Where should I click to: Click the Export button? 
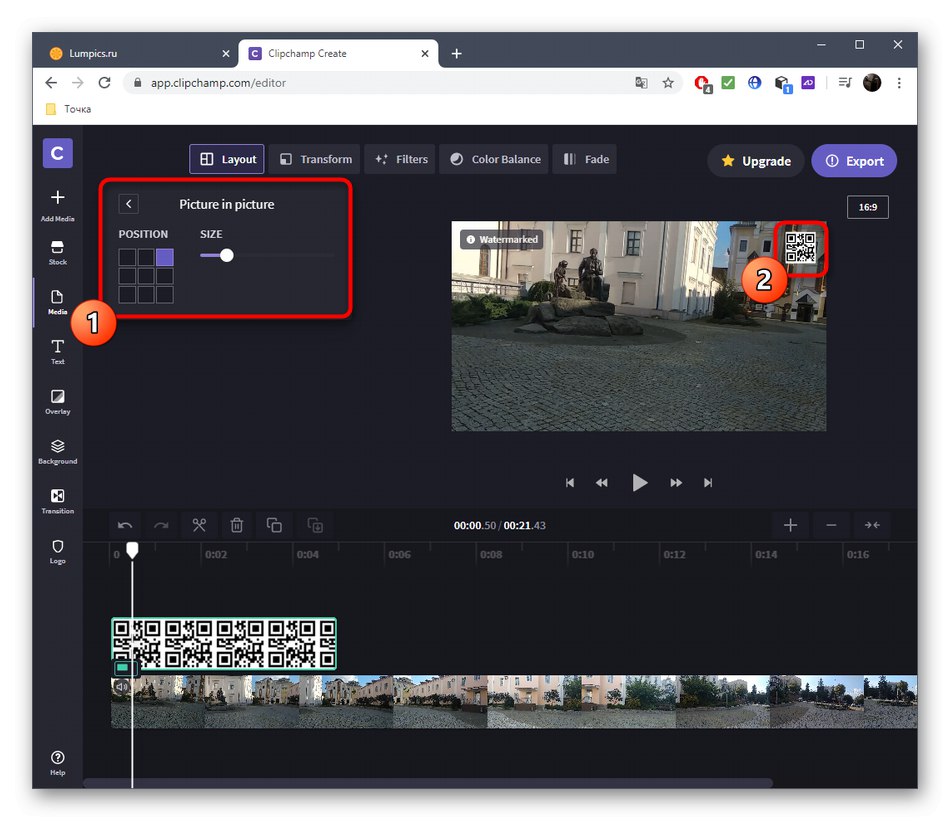(x=854, y=161)
